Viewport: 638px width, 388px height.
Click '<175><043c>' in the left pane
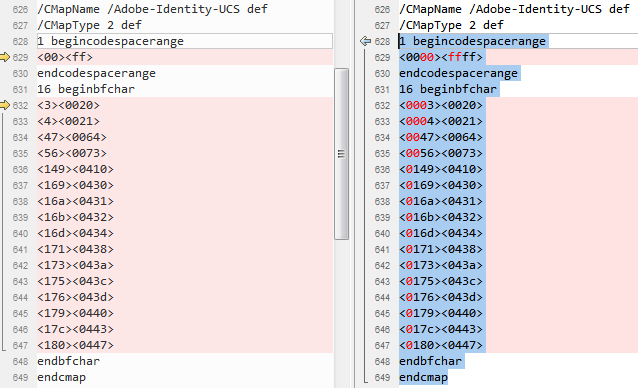pyautogui.click(x=75, y=281)
